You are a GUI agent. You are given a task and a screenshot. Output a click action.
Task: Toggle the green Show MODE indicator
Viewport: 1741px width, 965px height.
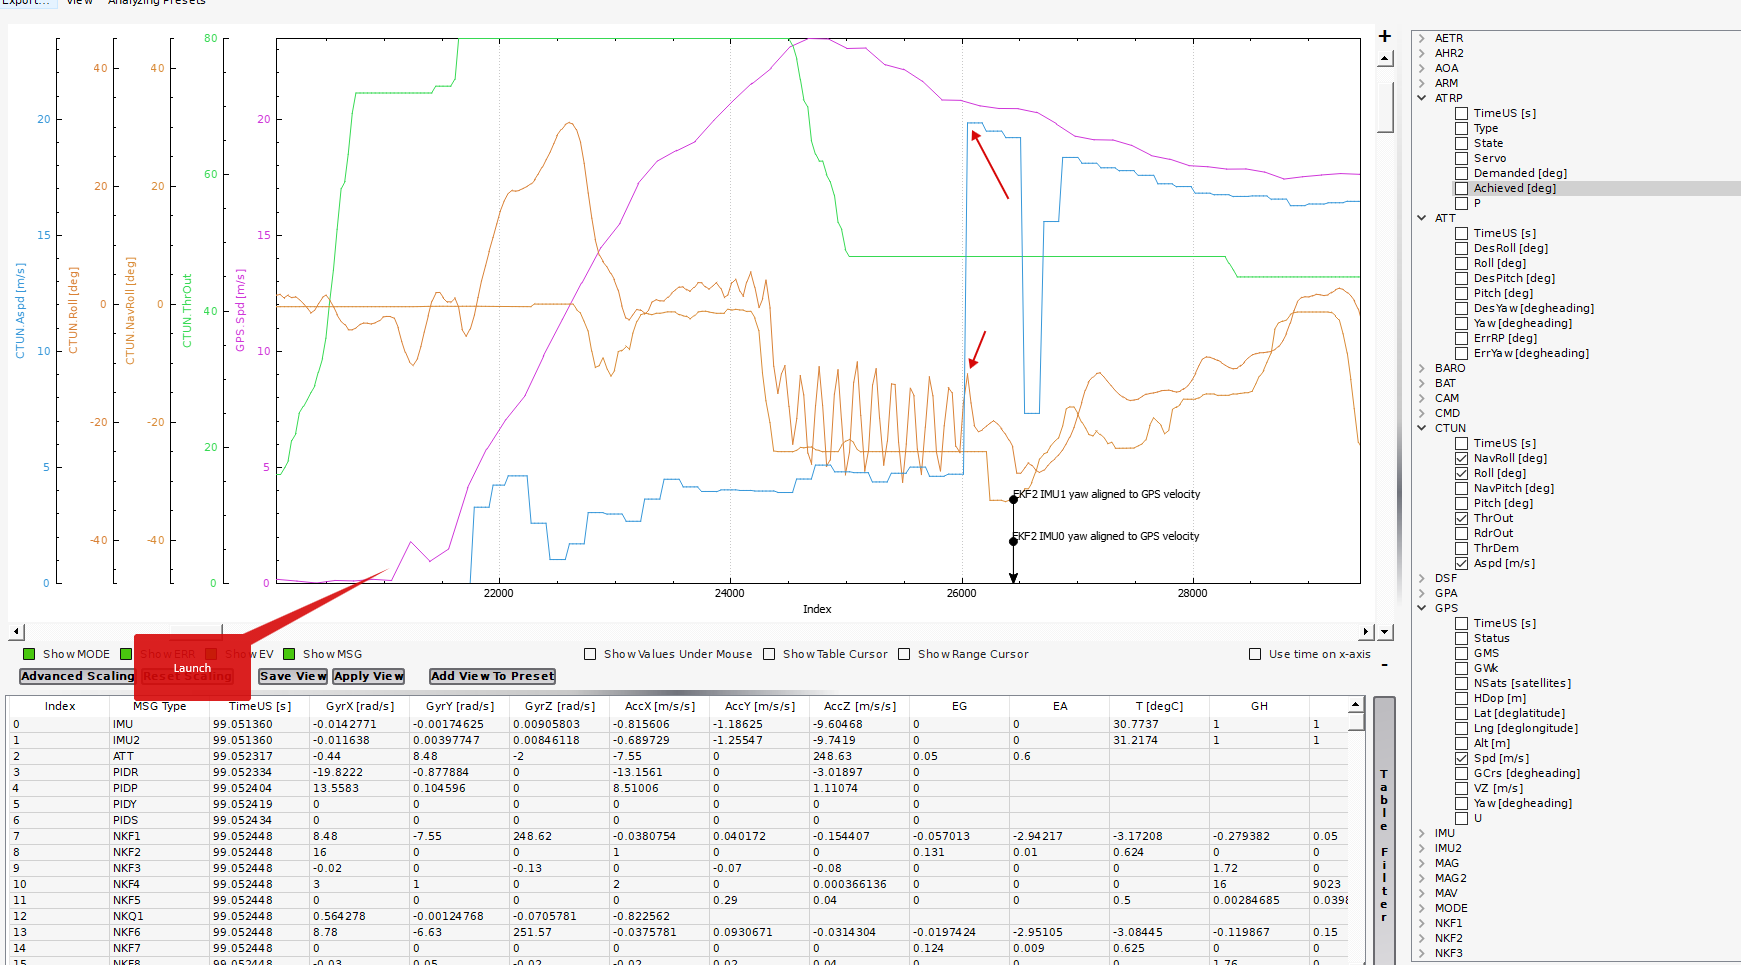point(29,654)
